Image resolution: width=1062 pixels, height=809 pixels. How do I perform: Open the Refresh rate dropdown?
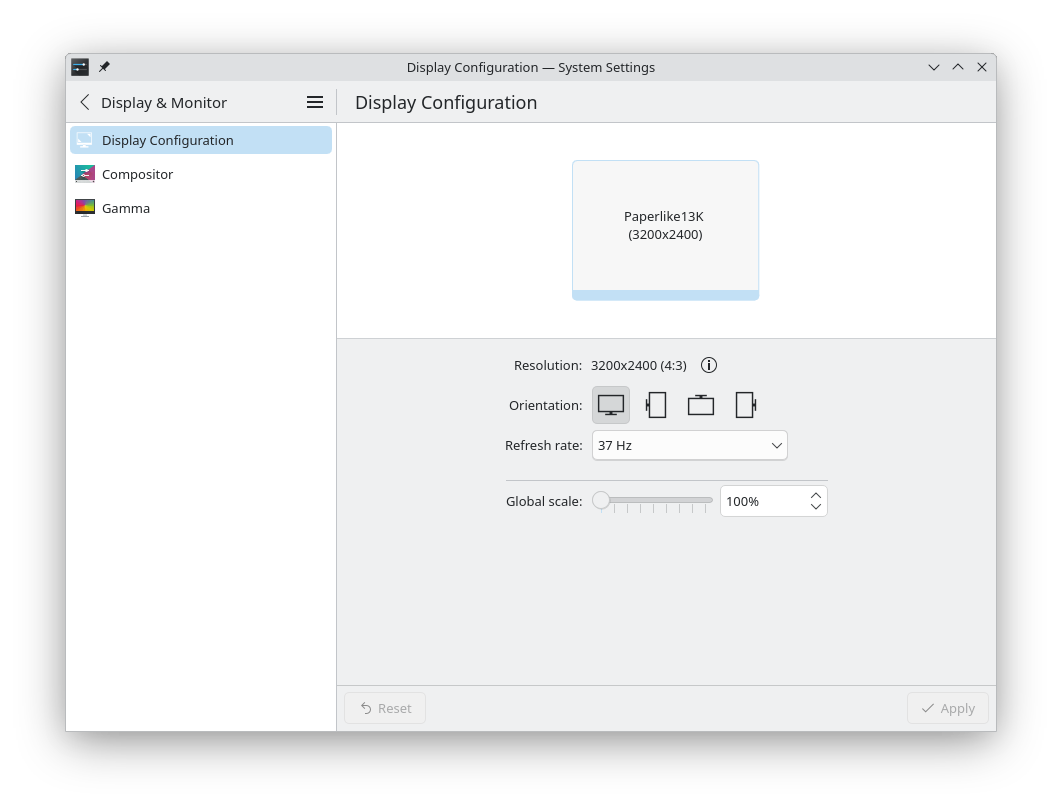(689, 445)
